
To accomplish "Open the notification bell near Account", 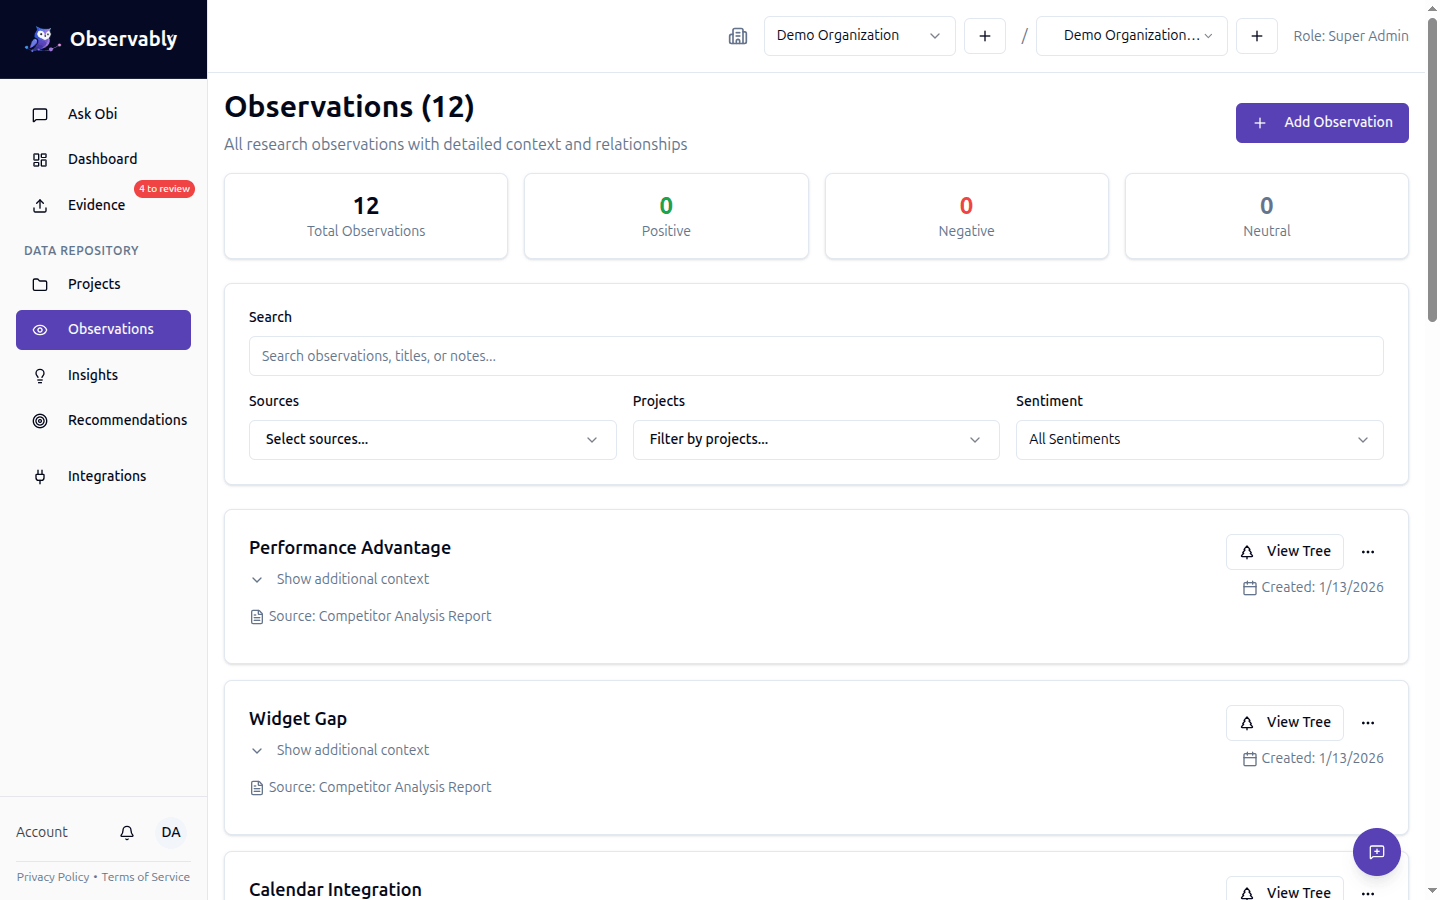I will 126,832.
